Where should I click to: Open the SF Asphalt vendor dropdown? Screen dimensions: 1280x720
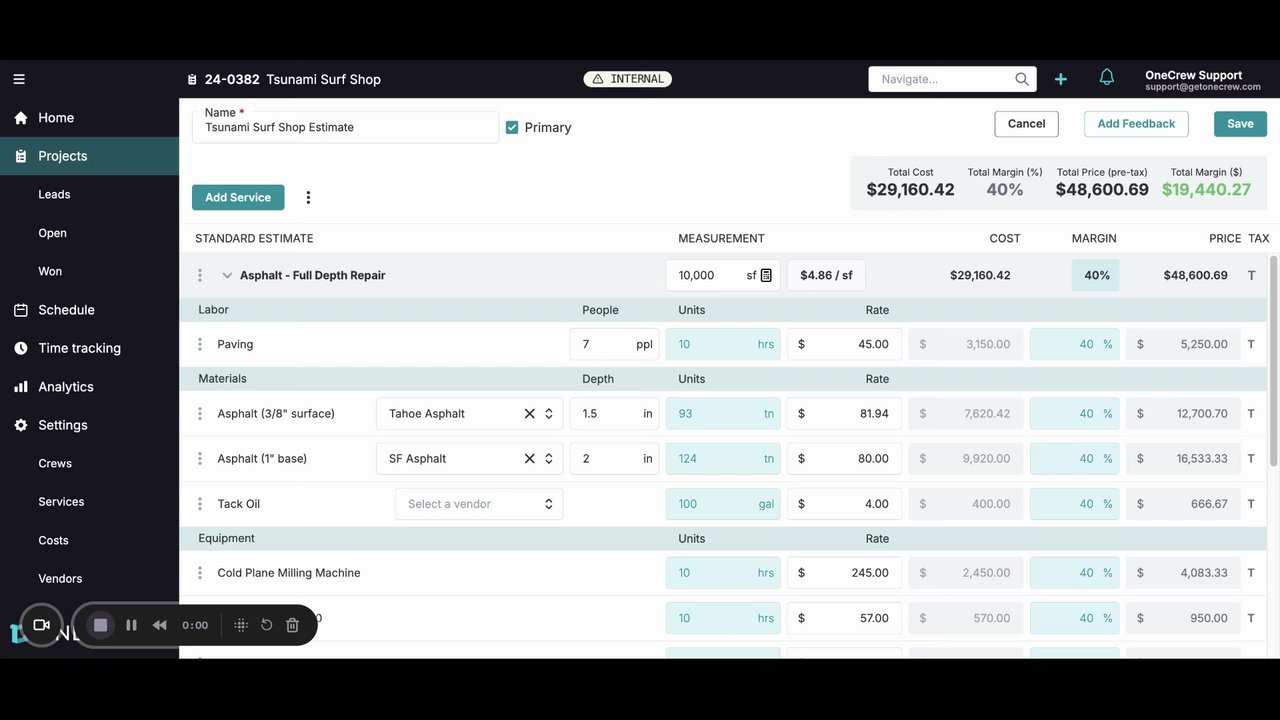pyautogui.click(x=549, y=459)
